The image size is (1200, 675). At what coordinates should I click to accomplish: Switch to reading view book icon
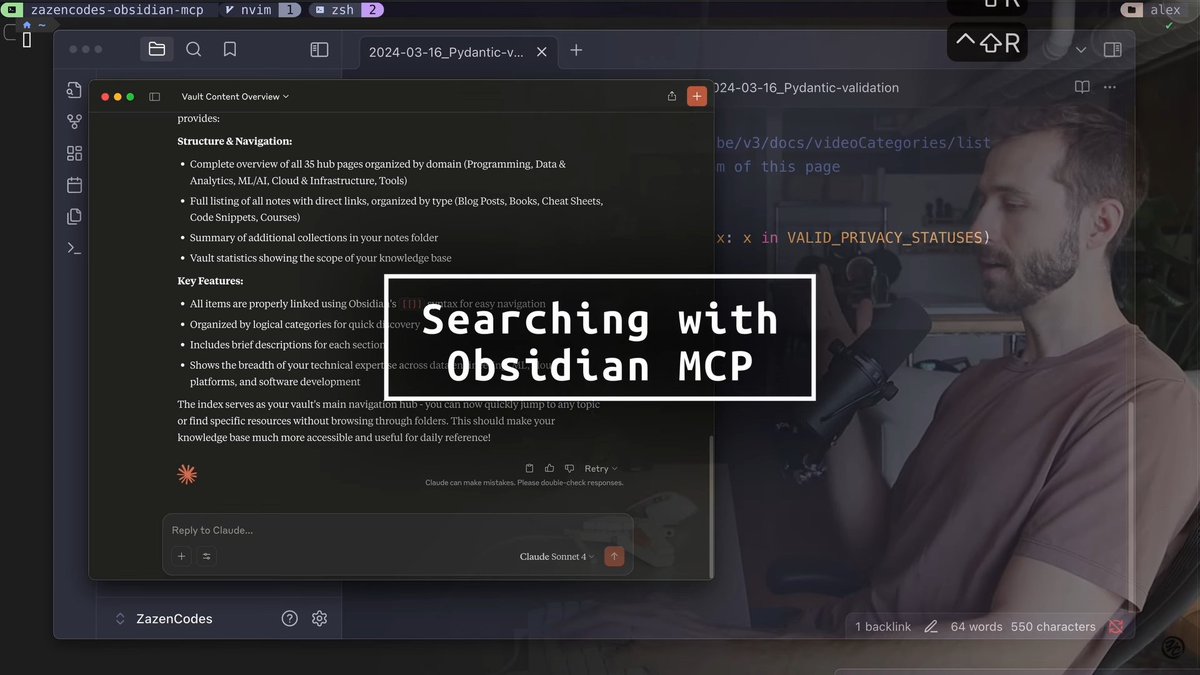[x=1082, y=88]
